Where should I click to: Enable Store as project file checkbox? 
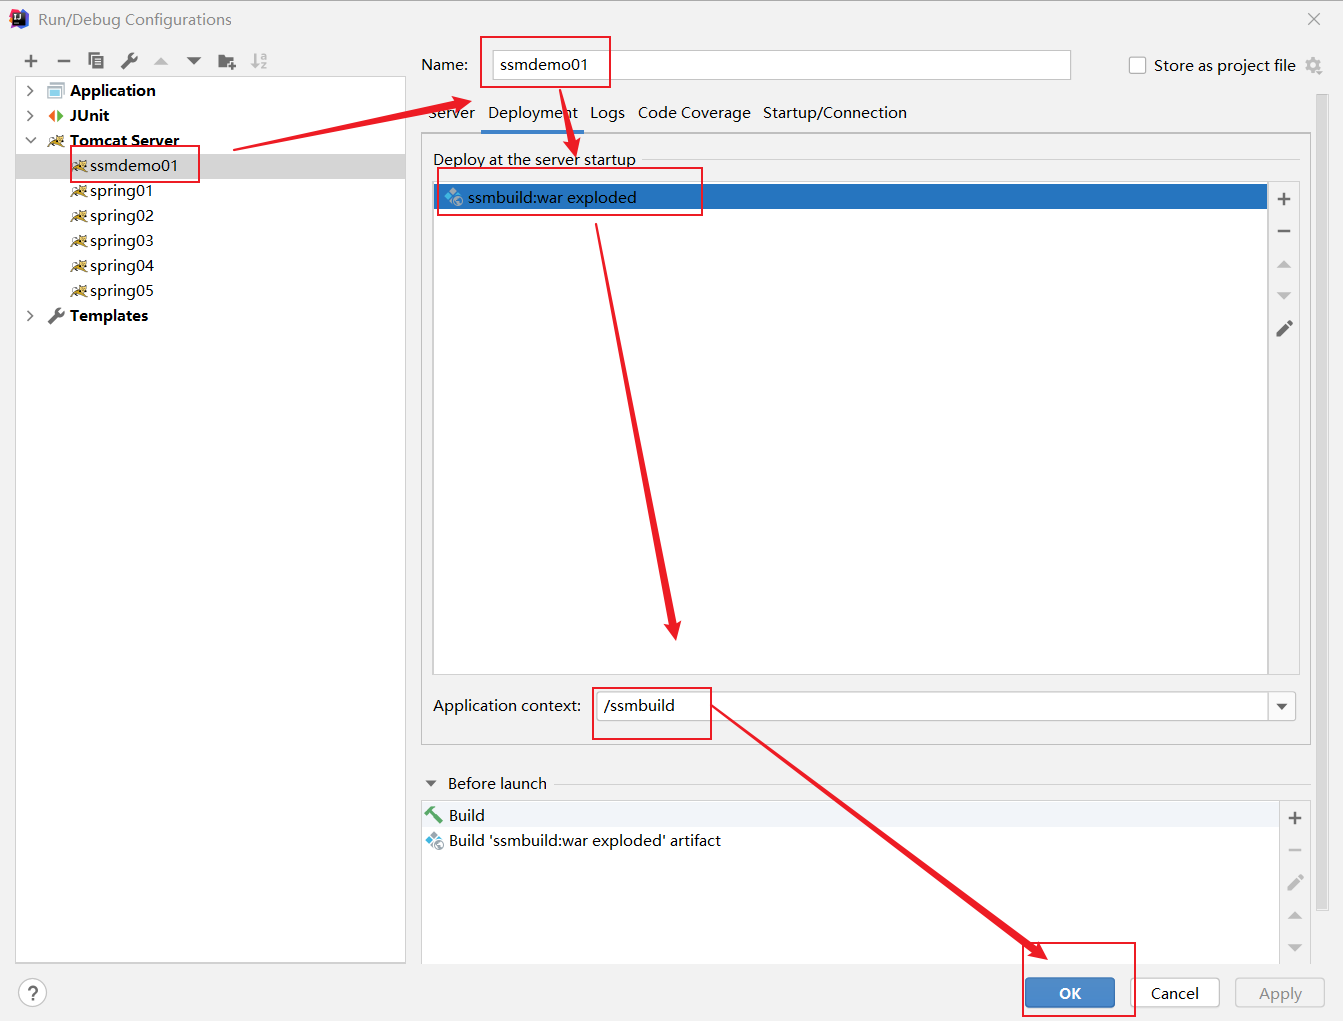[x=1137, y=65]
